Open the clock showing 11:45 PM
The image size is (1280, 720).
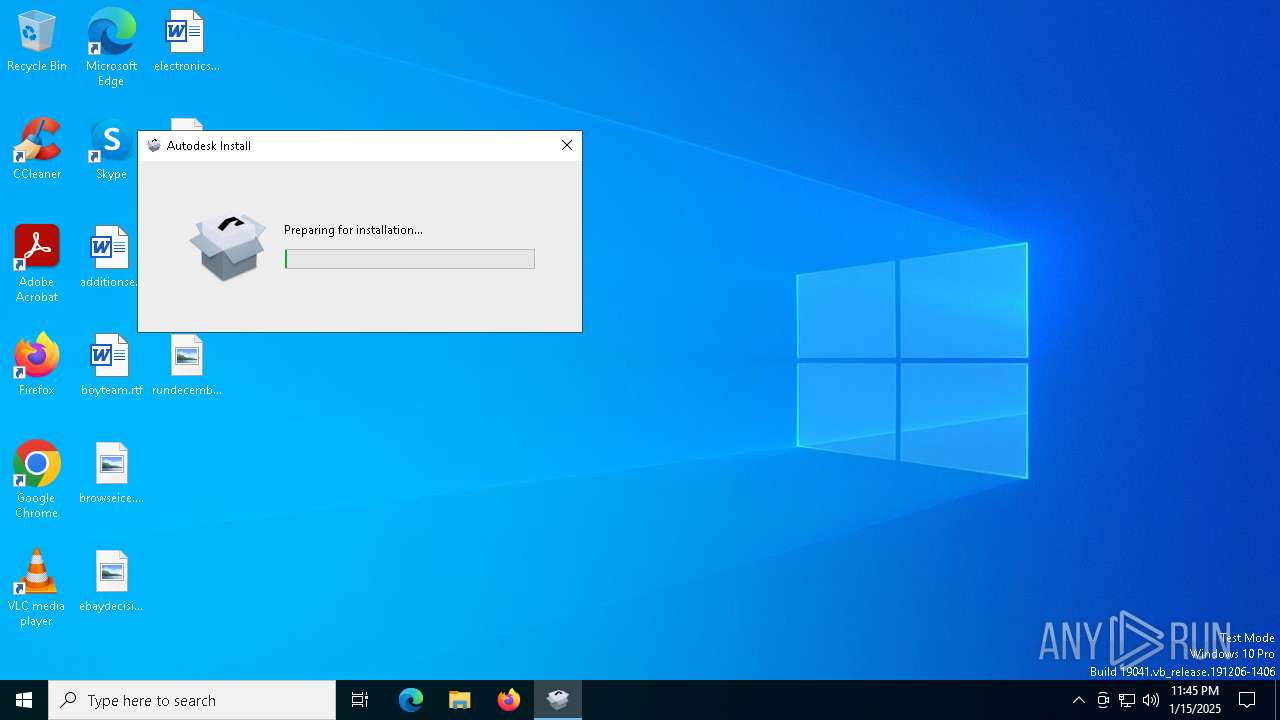click(x=1195, y=700)
